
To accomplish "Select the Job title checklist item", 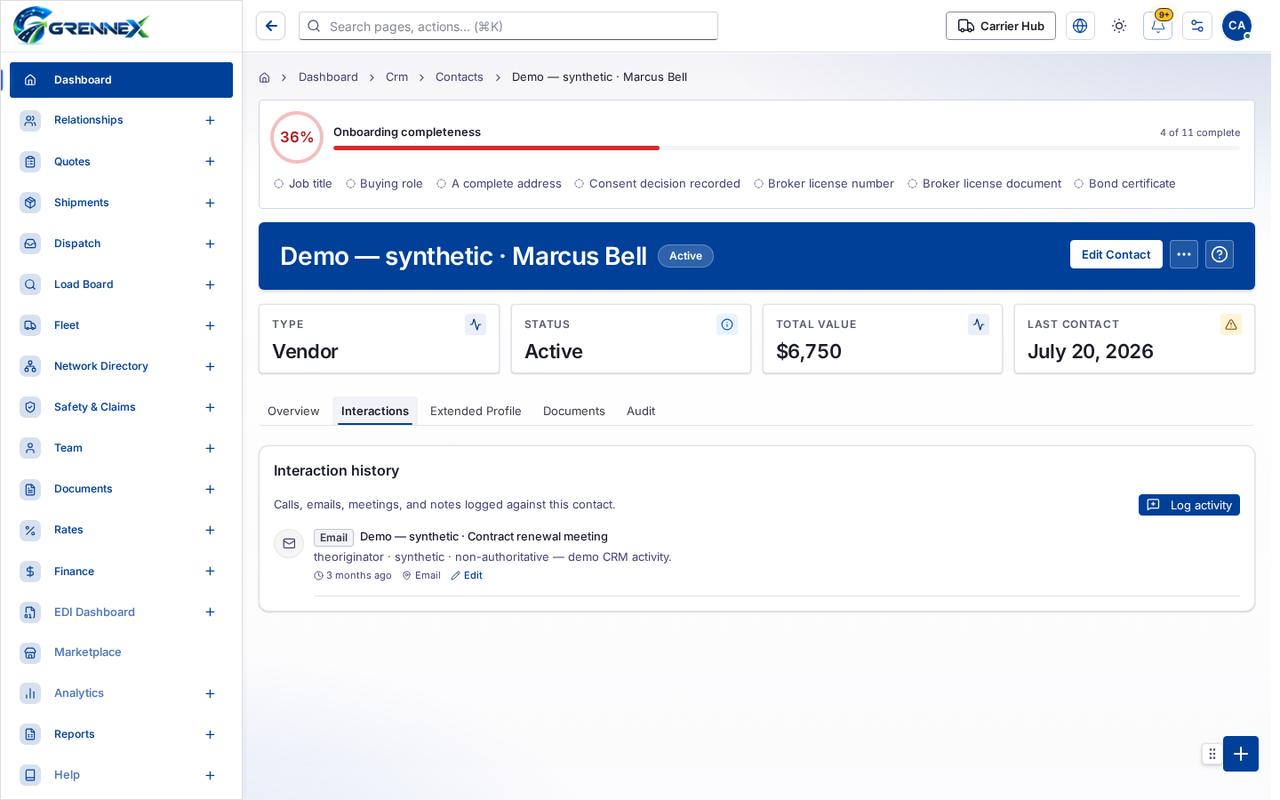I will pyautogui.click(x=303, y=184).
